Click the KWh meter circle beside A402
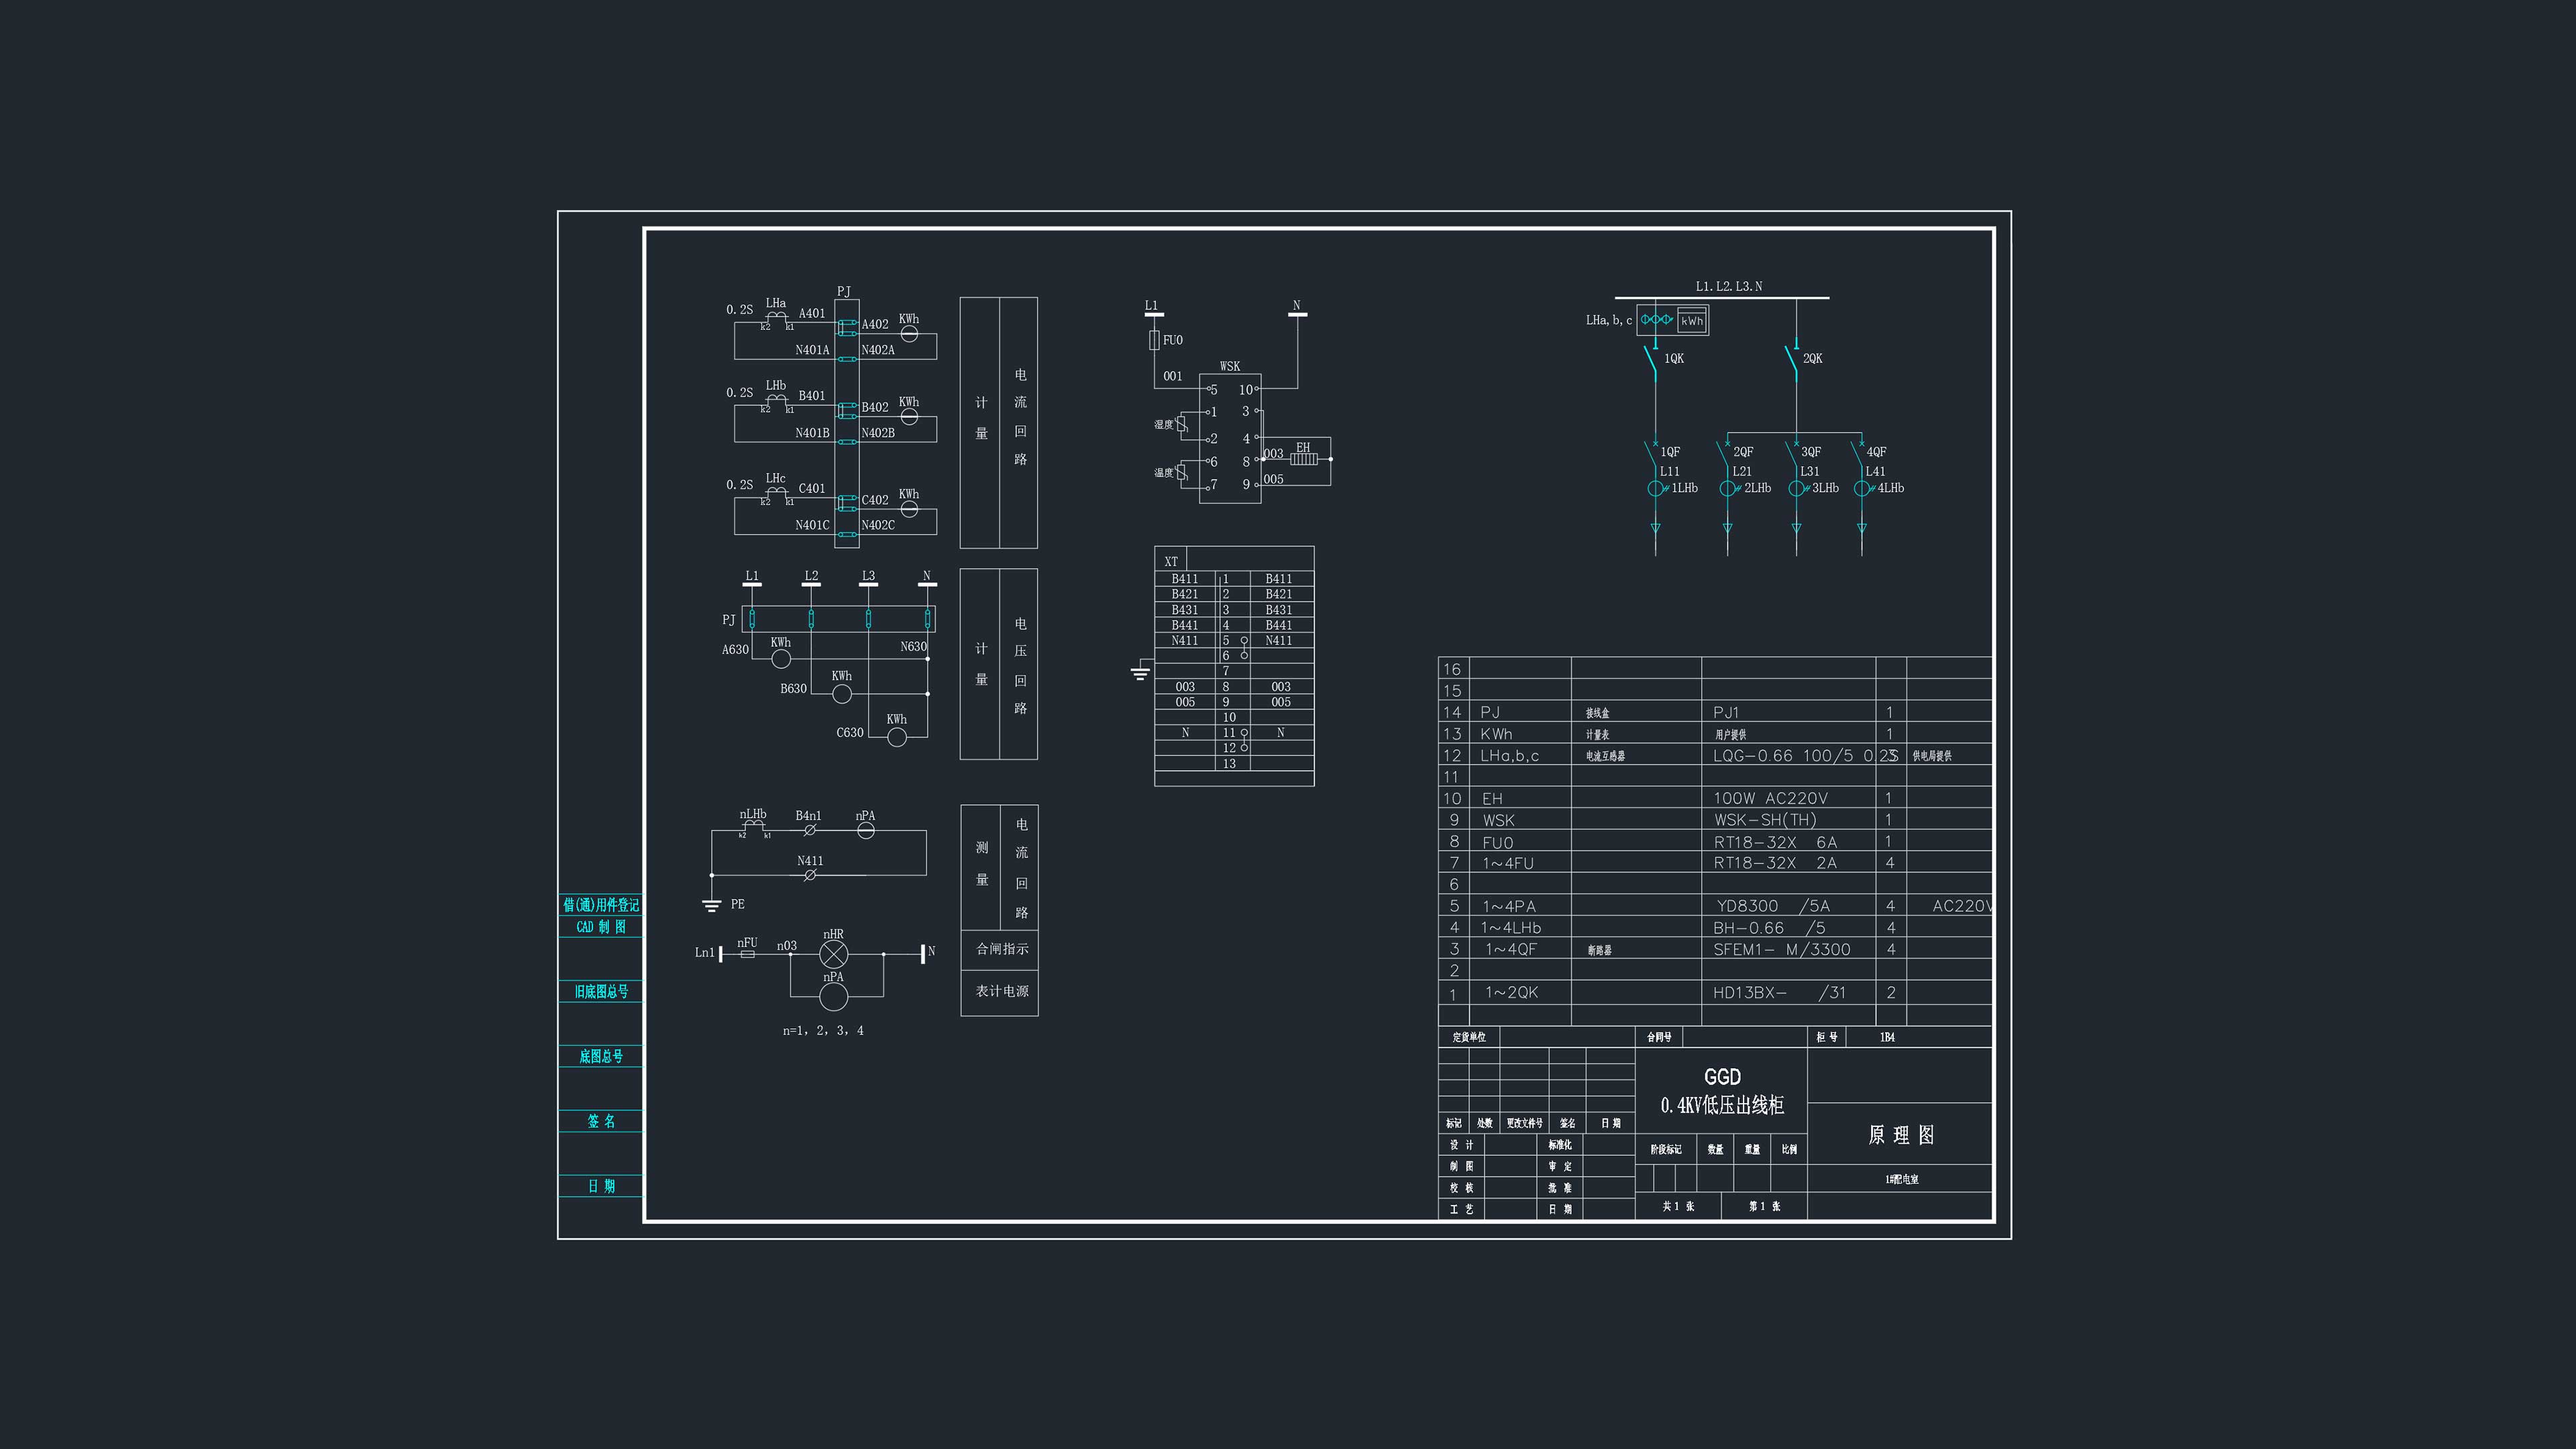Image resolution: width=2576 pixels, height=1449 pixels. [909, 334]
